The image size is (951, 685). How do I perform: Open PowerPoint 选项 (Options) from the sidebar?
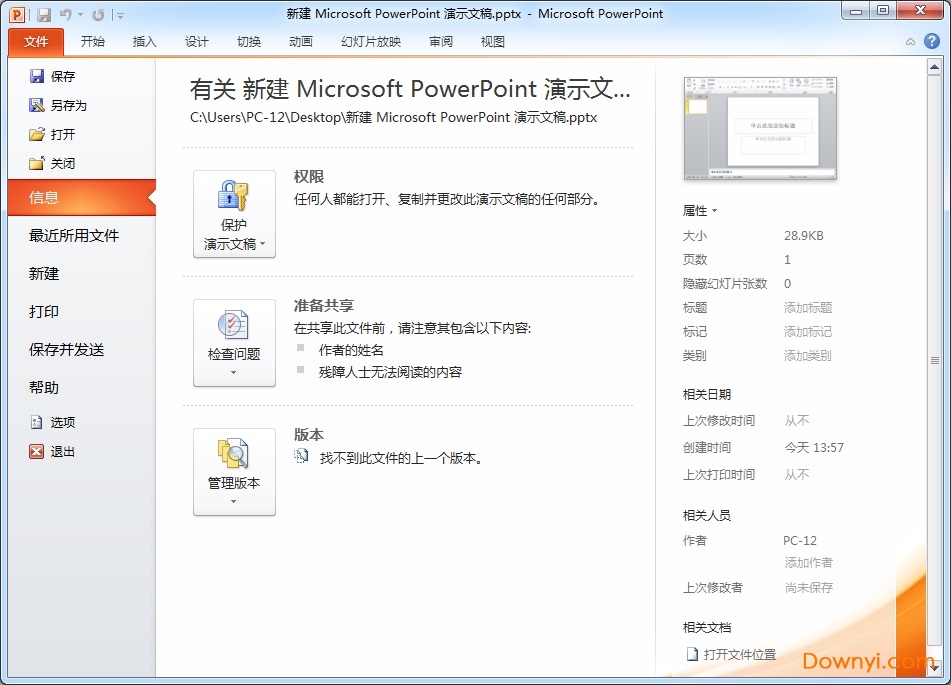[45, 422]
